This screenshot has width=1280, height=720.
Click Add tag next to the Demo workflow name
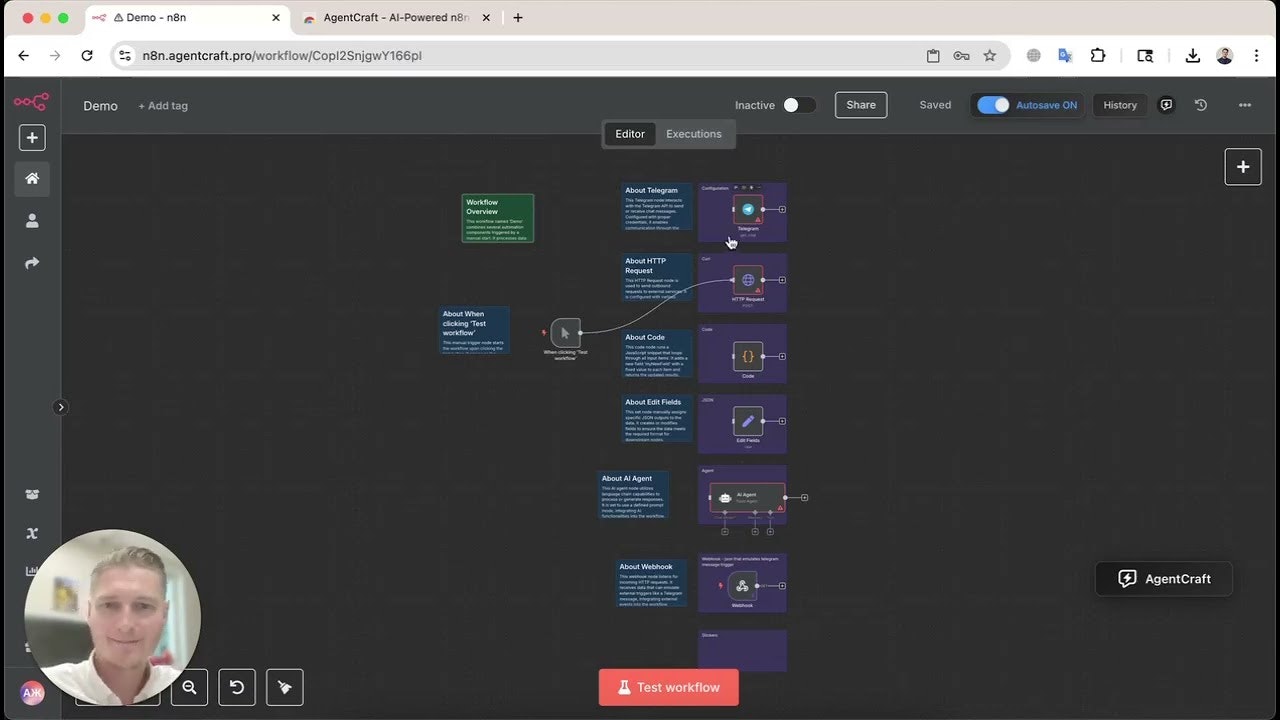163,105
